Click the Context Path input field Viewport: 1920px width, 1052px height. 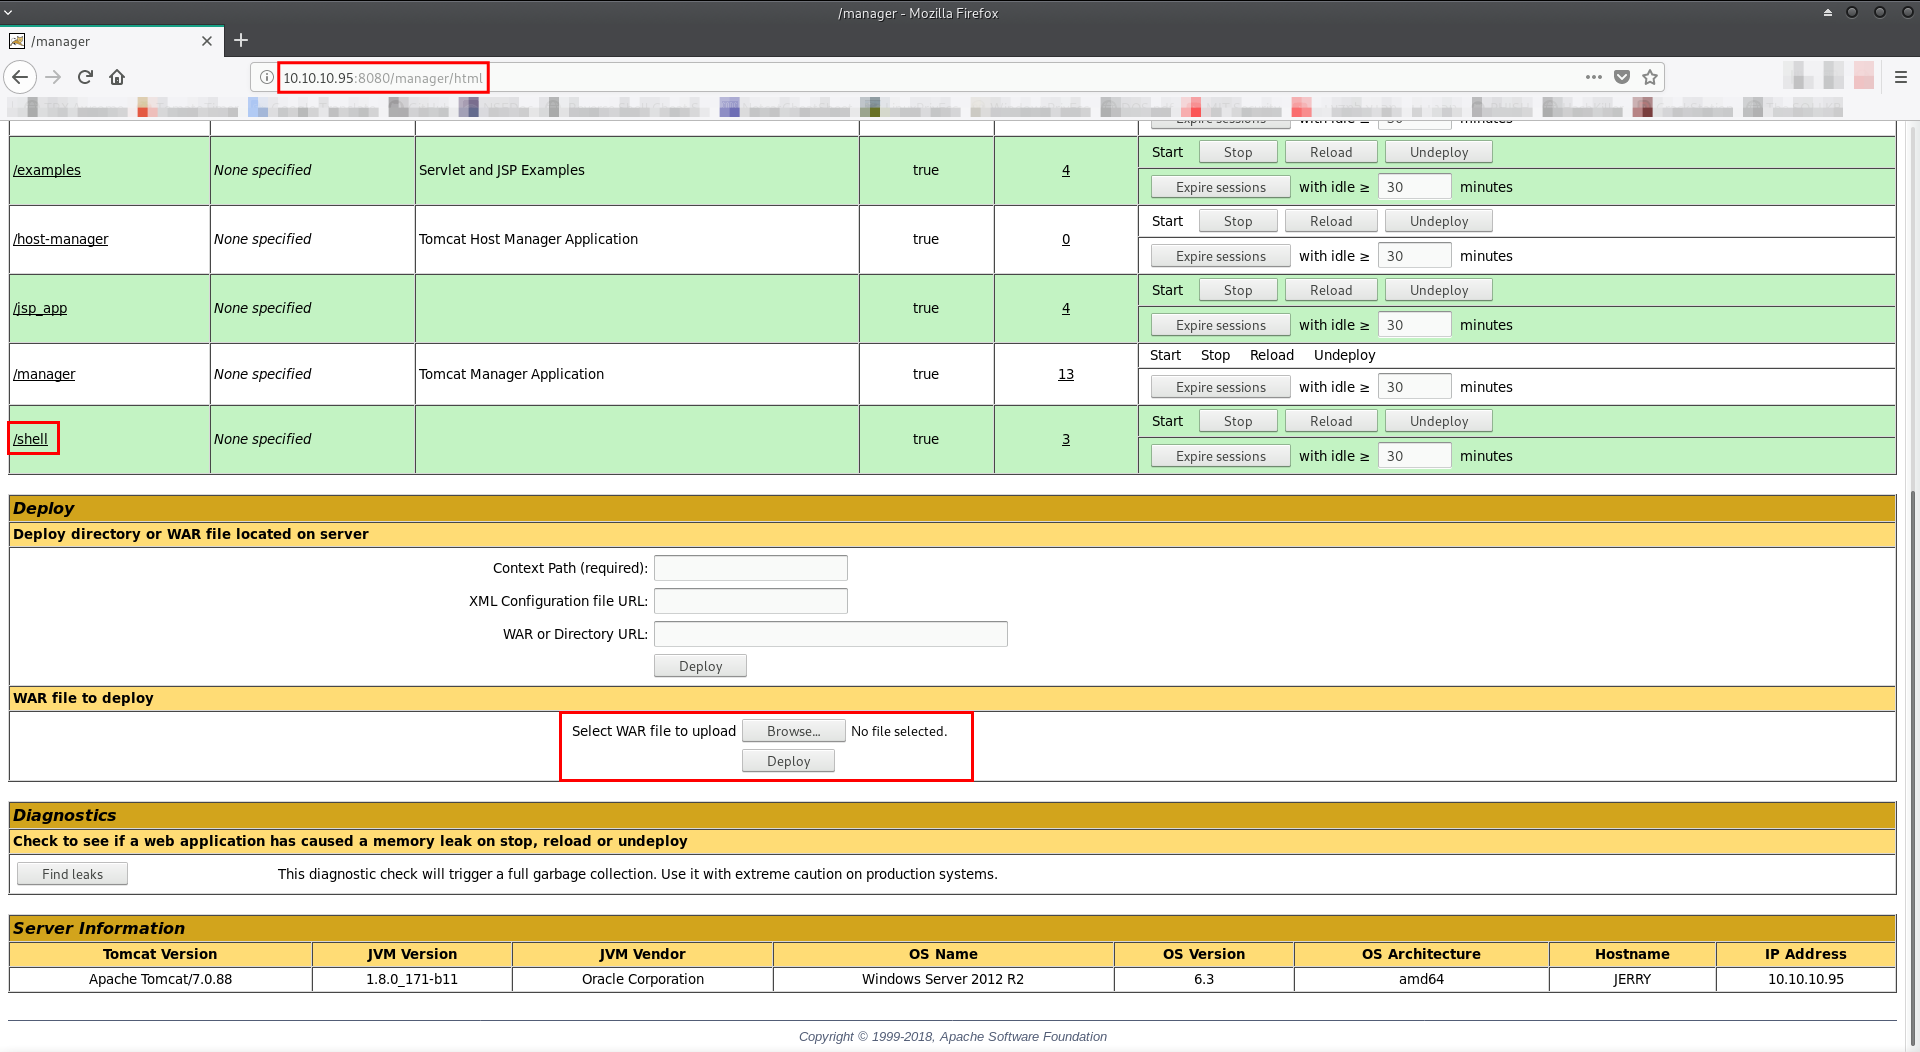tap(751, 568)
